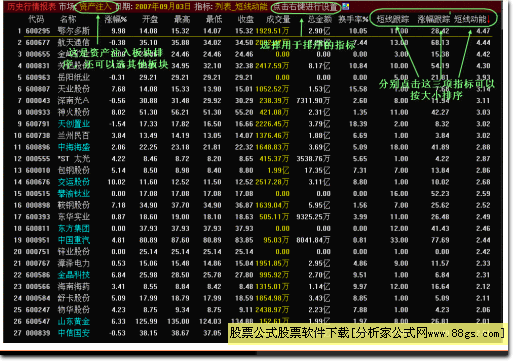Sort by the 涨幅跟踪 column header
Screen dimensions: 515x362
click(434, 19)
